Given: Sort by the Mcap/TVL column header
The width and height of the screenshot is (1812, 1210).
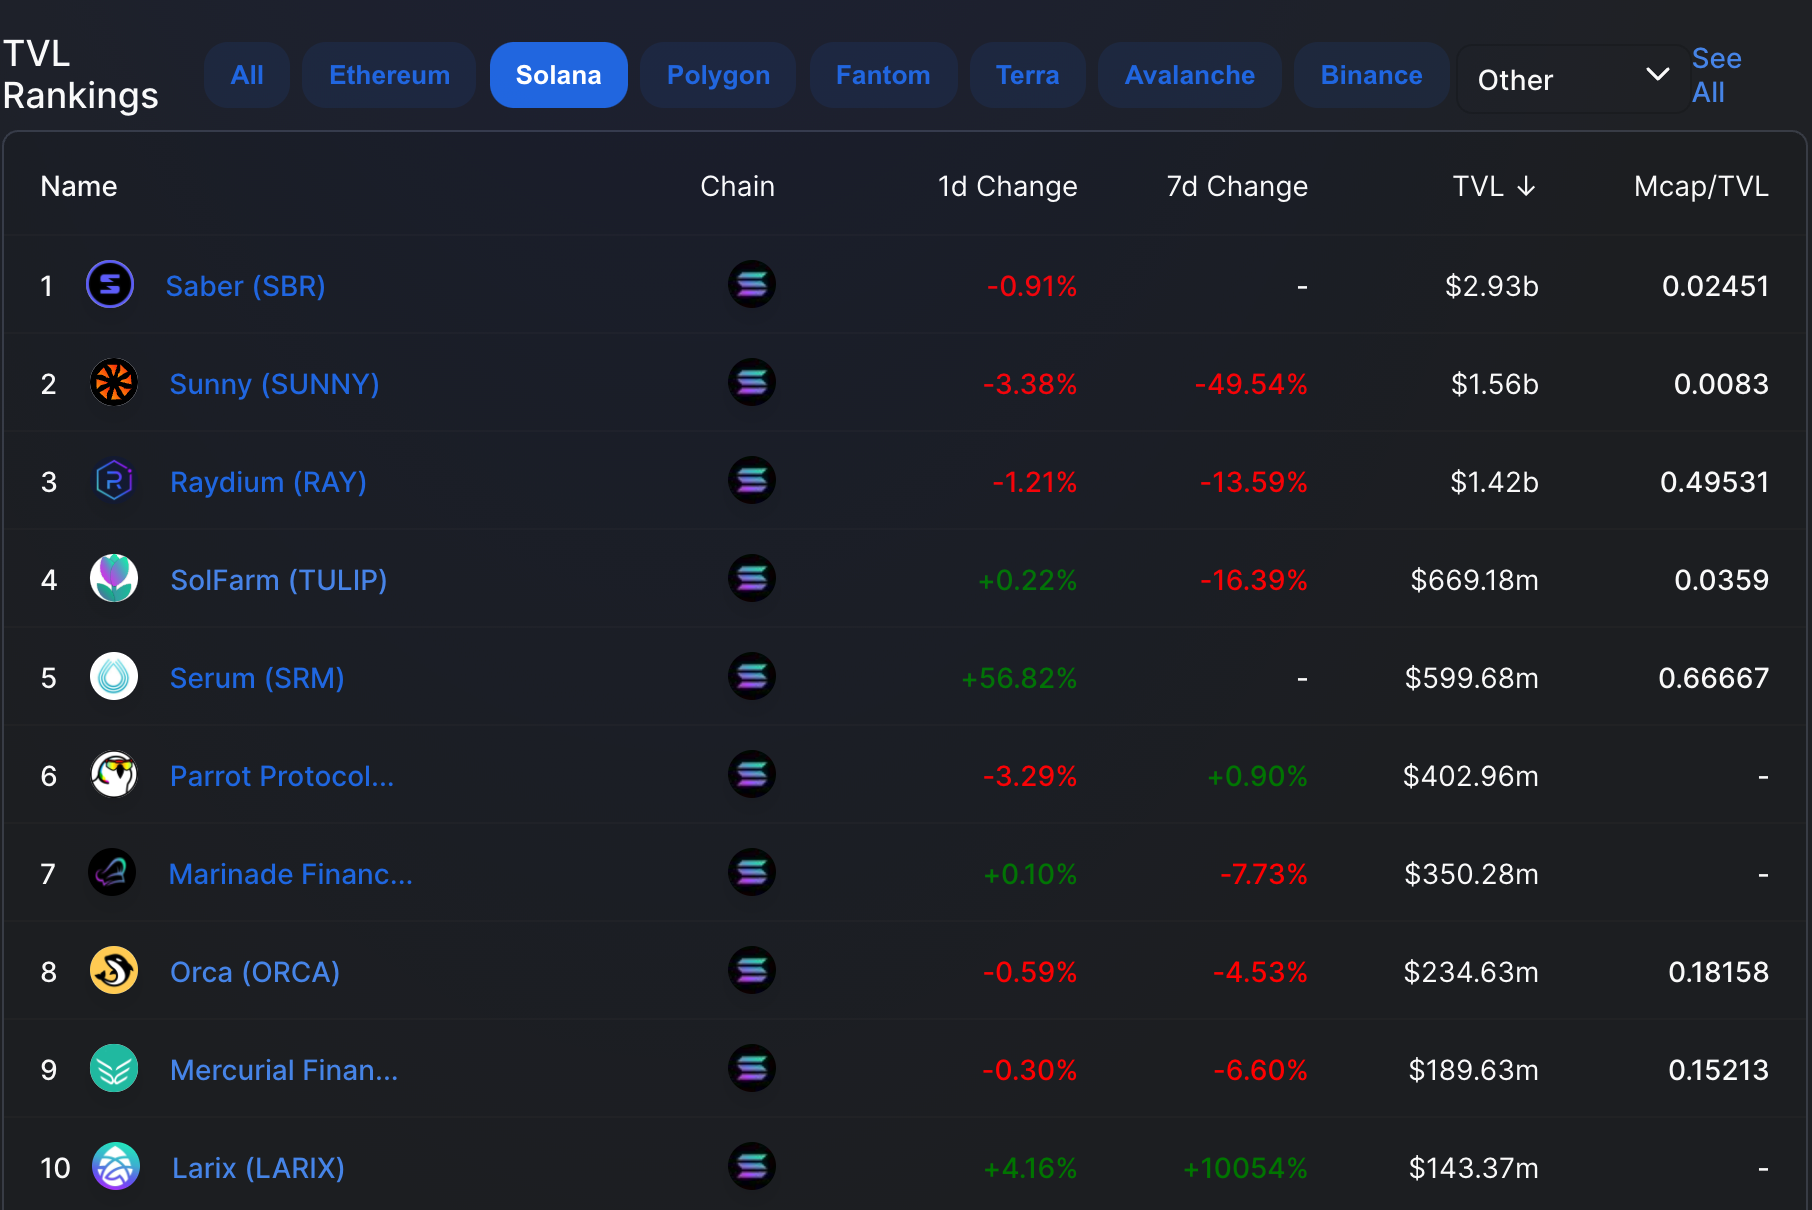Looking at the screenshot, I should [1701, 187].
